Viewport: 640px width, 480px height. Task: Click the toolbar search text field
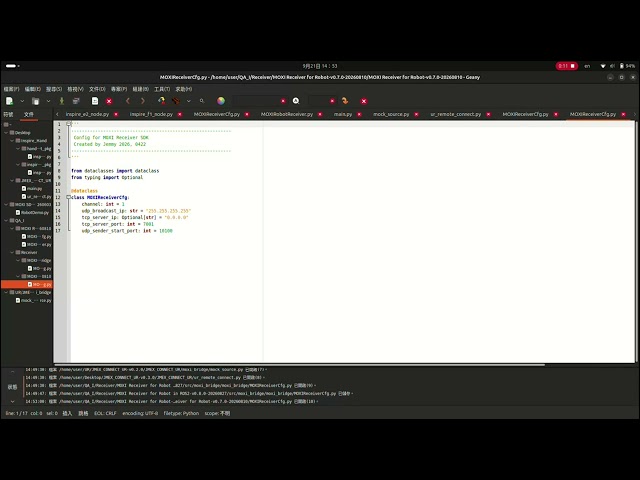click(256, 101)
